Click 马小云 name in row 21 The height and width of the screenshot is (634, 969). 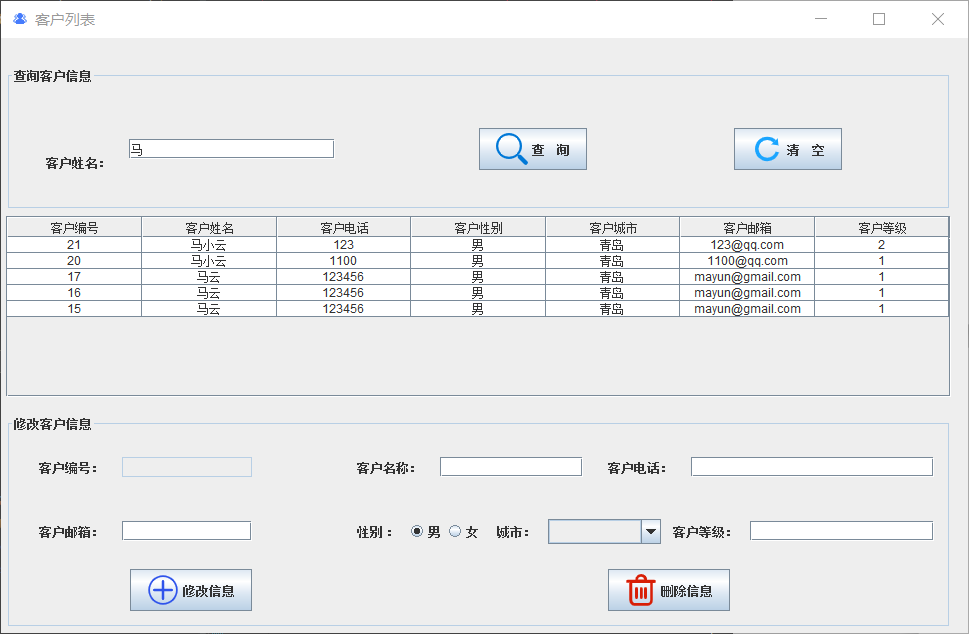point(209,245)
